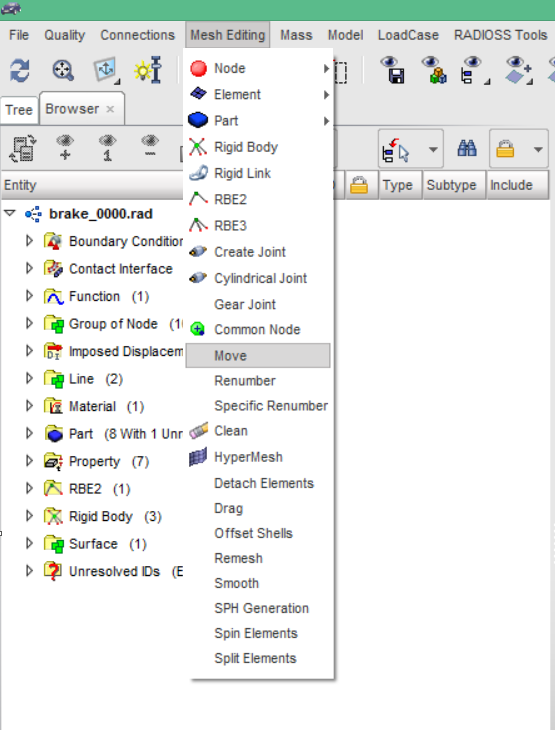
Task: Click the binoculars find icon
Action: pos(467,149)
